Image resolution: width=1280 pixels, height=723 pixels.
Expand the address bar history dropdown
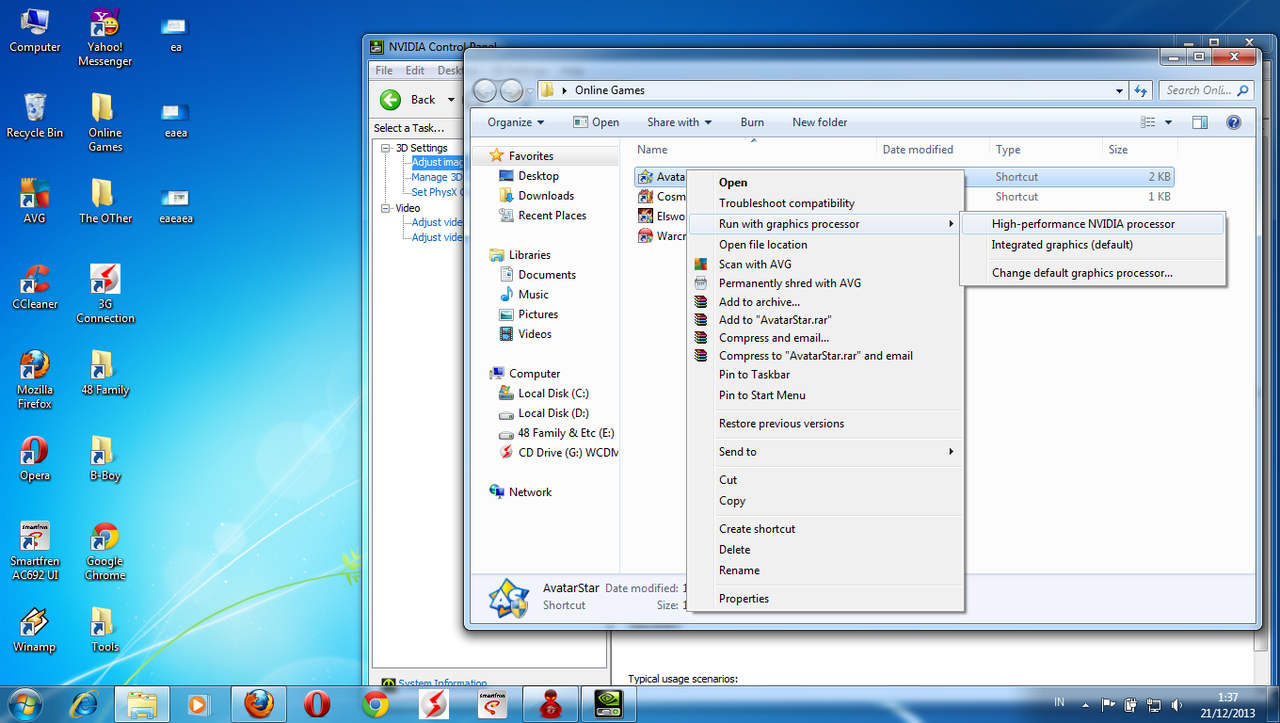coord(1119,90)
